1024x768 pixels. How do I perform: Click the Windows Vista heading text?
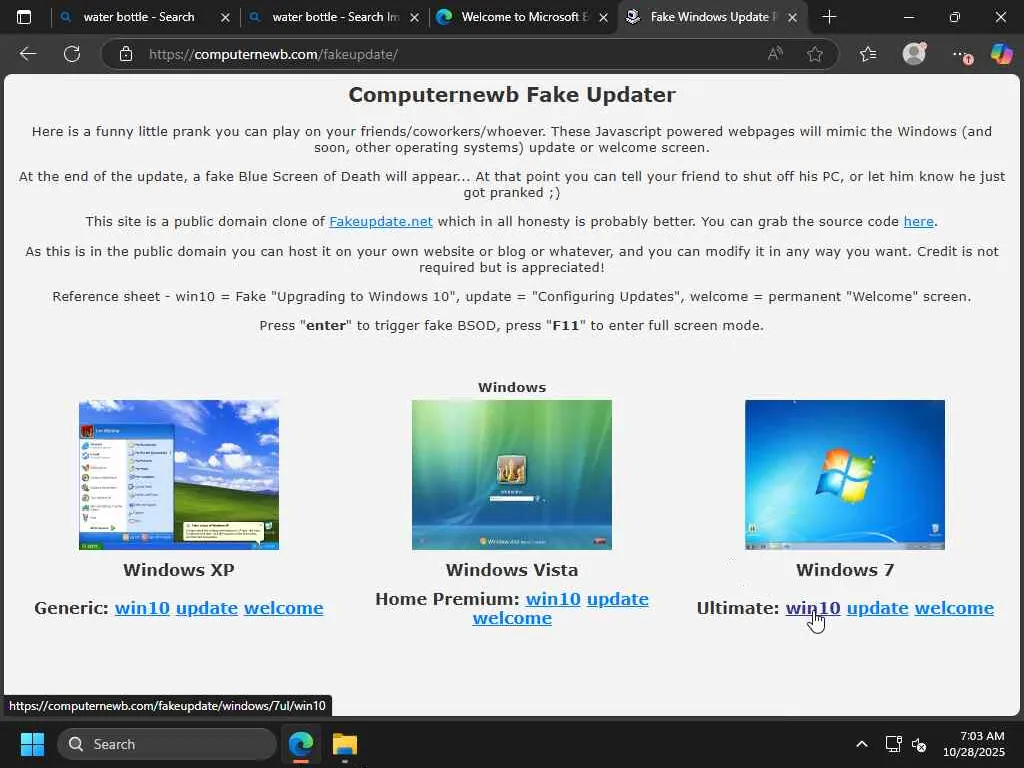pyautogui.click(x=512, y=570)
